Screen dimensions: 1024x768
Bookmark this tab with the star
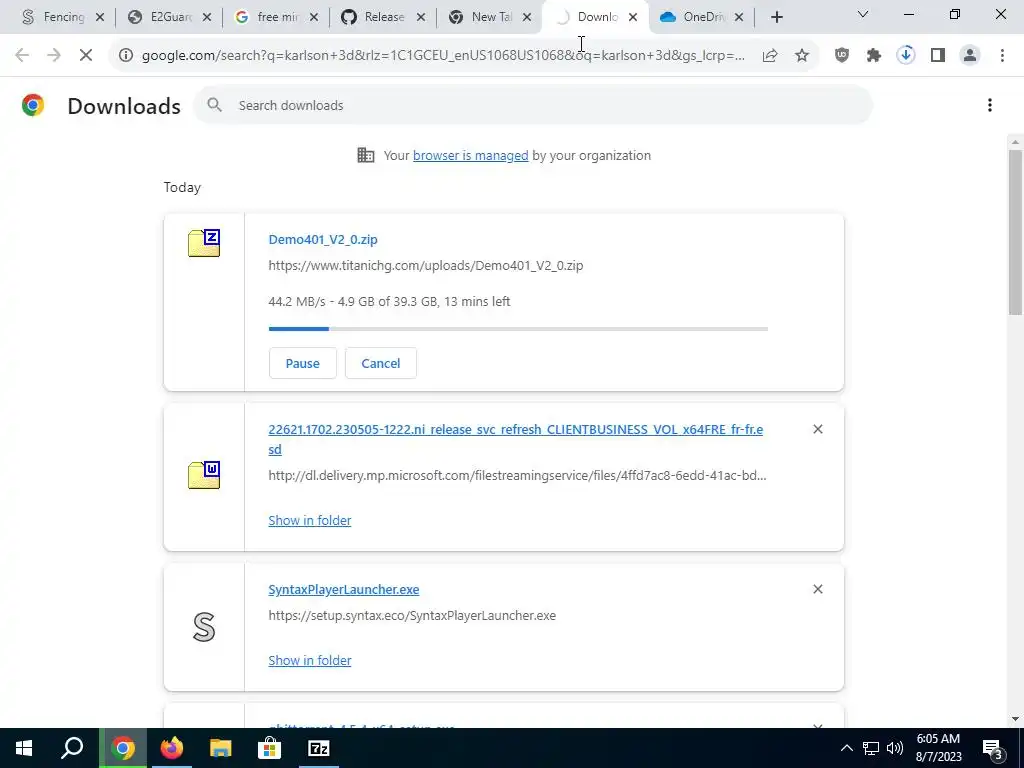click(802, 56)
